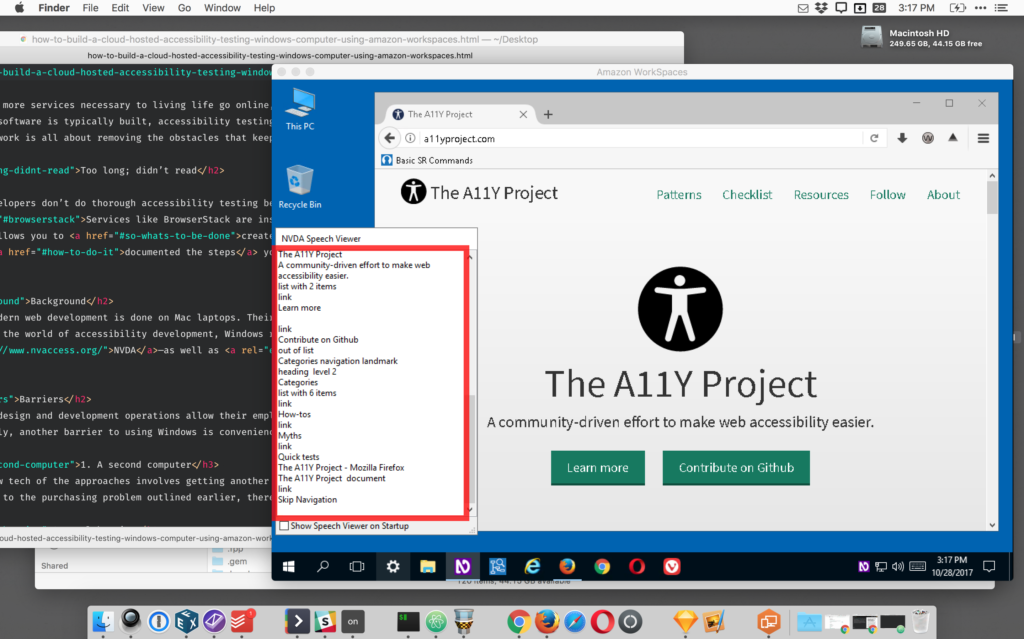The height and width of the screenshot is (639, 1024).
Task: Open the Edit menu in menu bar
Action: [x=120, y=8]
